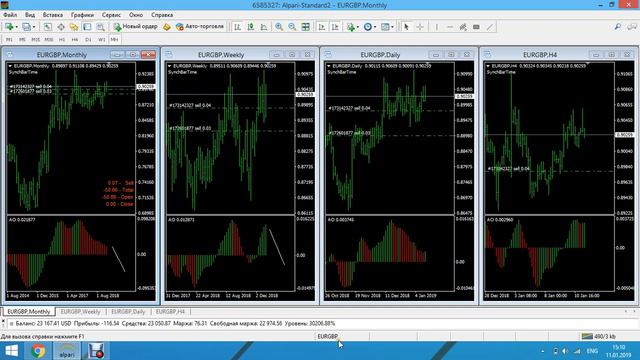
Task: Open the Справка menu
Action: (x=162, y=15)
